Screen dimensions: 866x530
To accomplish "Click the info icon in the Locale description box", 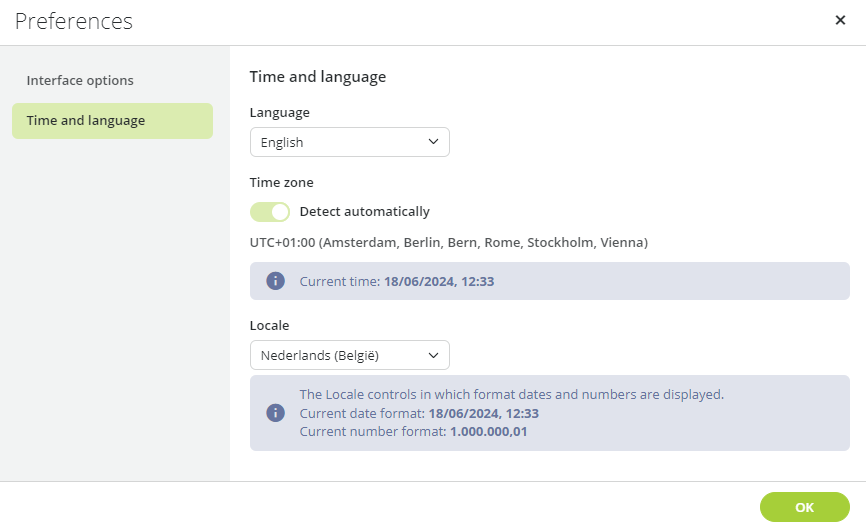I will click(276, 412).
